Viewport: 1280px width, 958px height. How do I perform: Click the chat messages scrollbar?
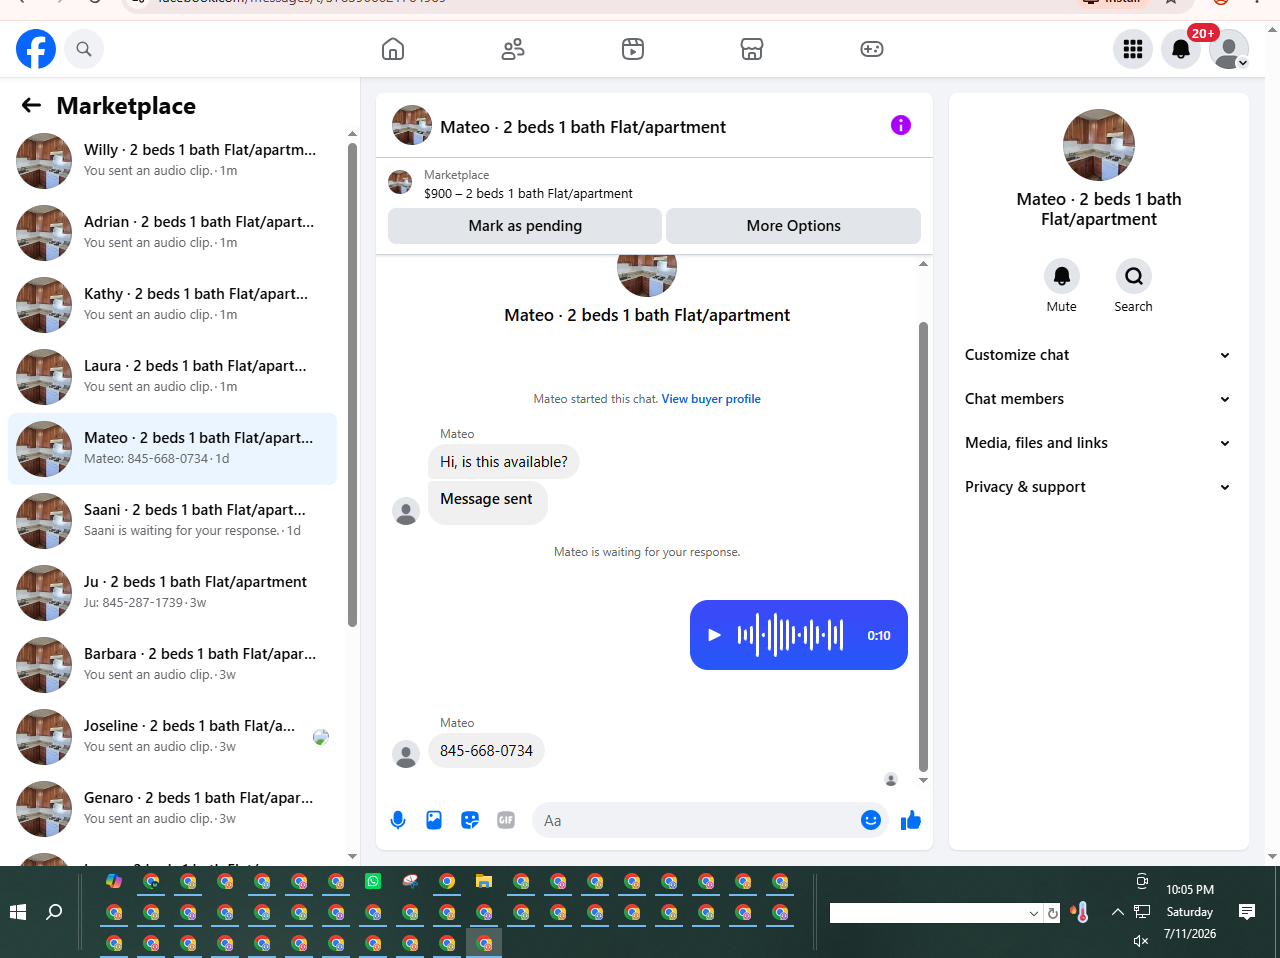923,547
